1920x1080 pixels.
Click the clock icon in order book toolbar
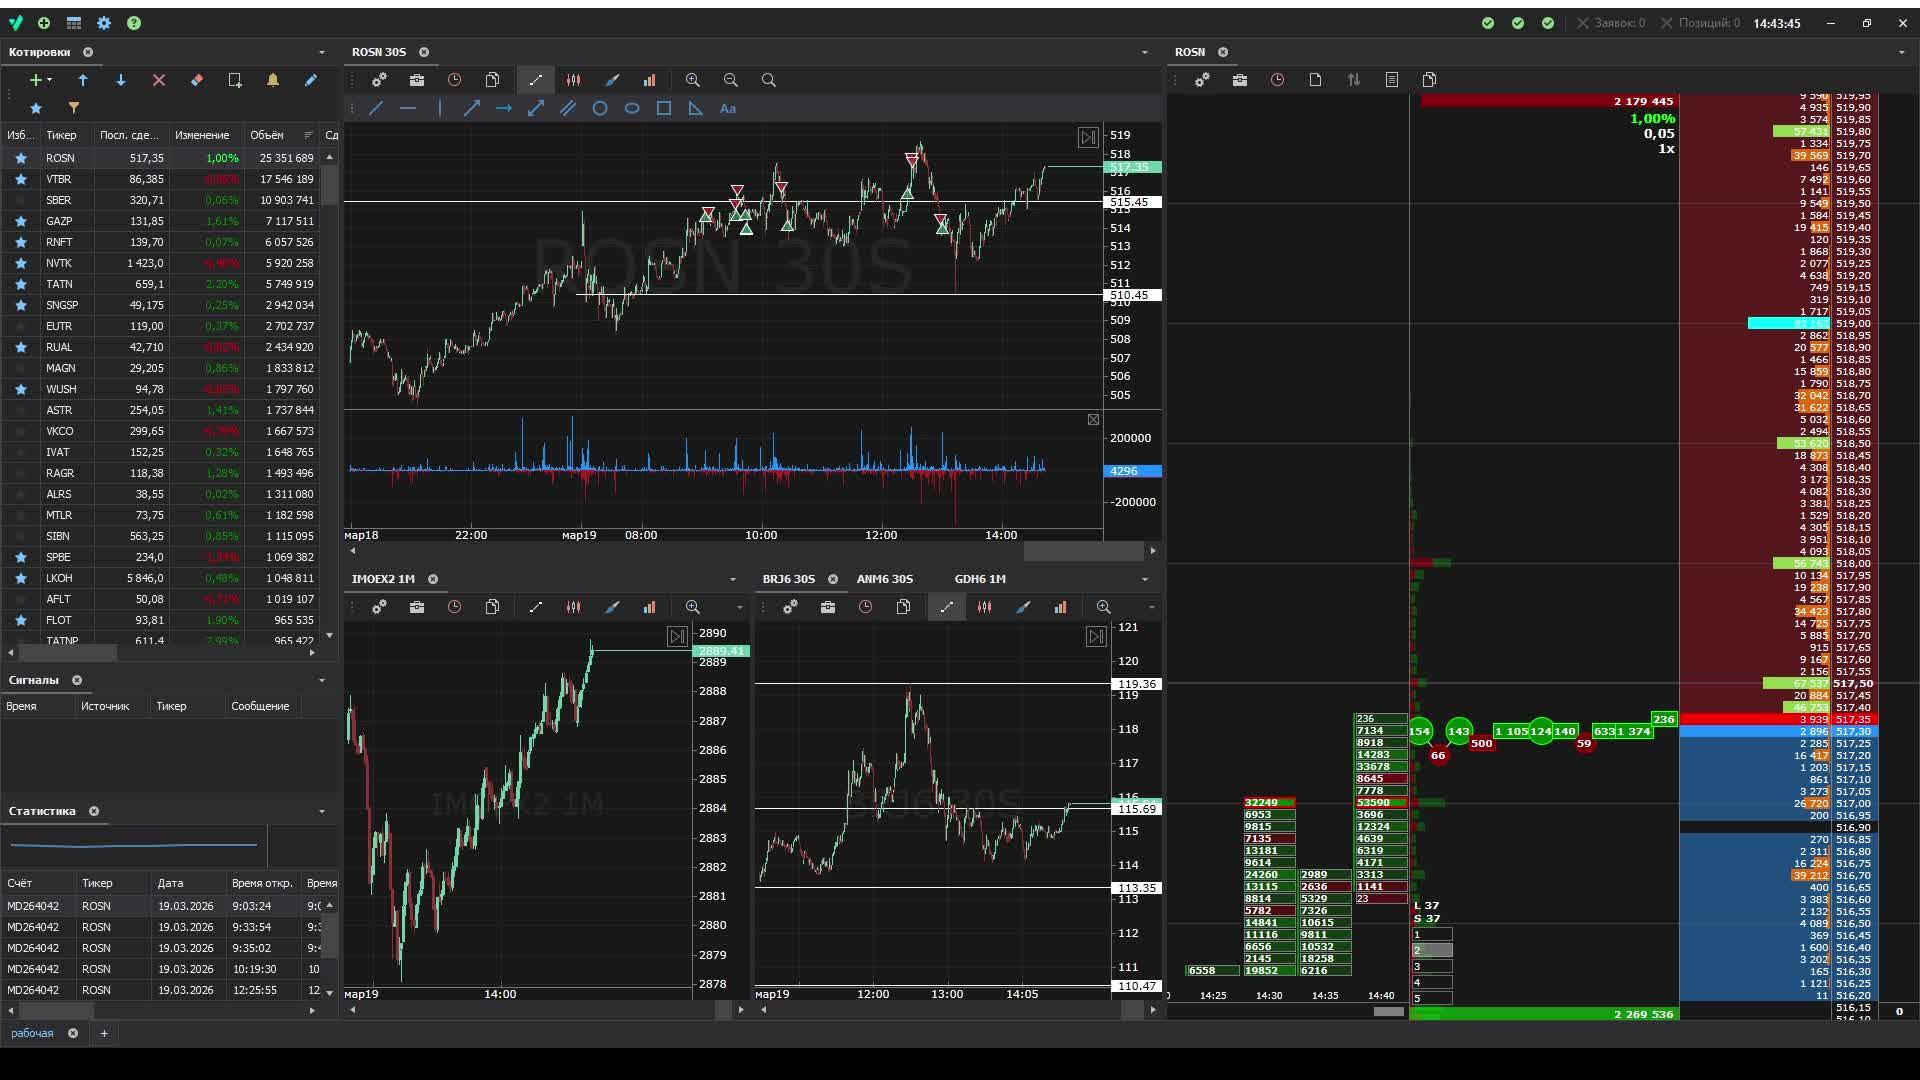(x=1277, y=80)
